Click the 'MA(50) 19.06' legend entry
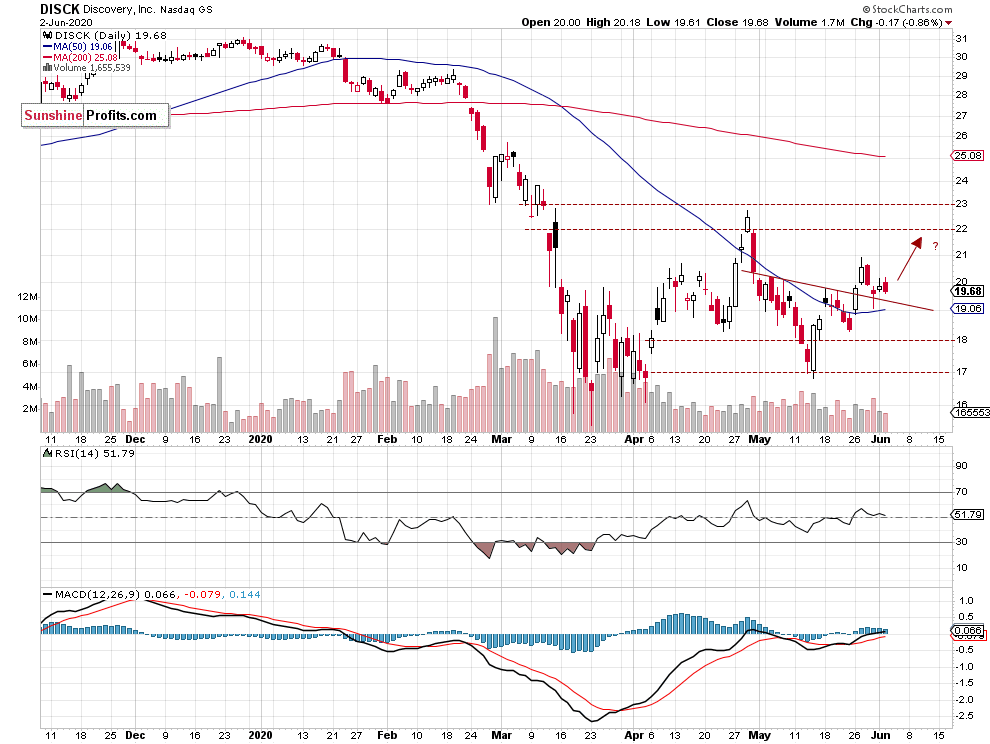 click(83, 47)
